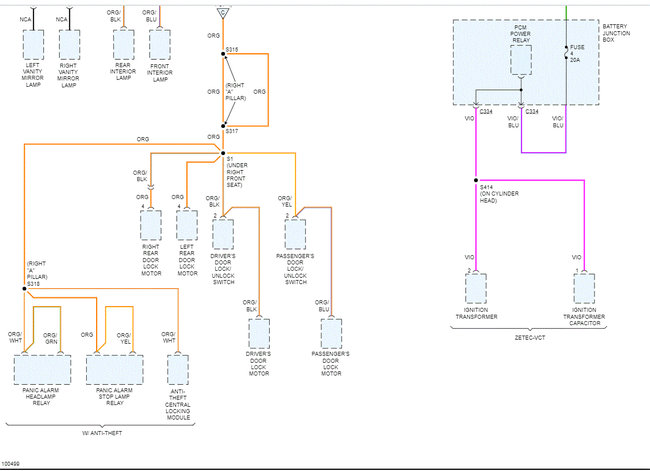Click the 'REAR INTERIOR LAMP' label
This screenshot has height=471, width=650.
click(123, 71)
